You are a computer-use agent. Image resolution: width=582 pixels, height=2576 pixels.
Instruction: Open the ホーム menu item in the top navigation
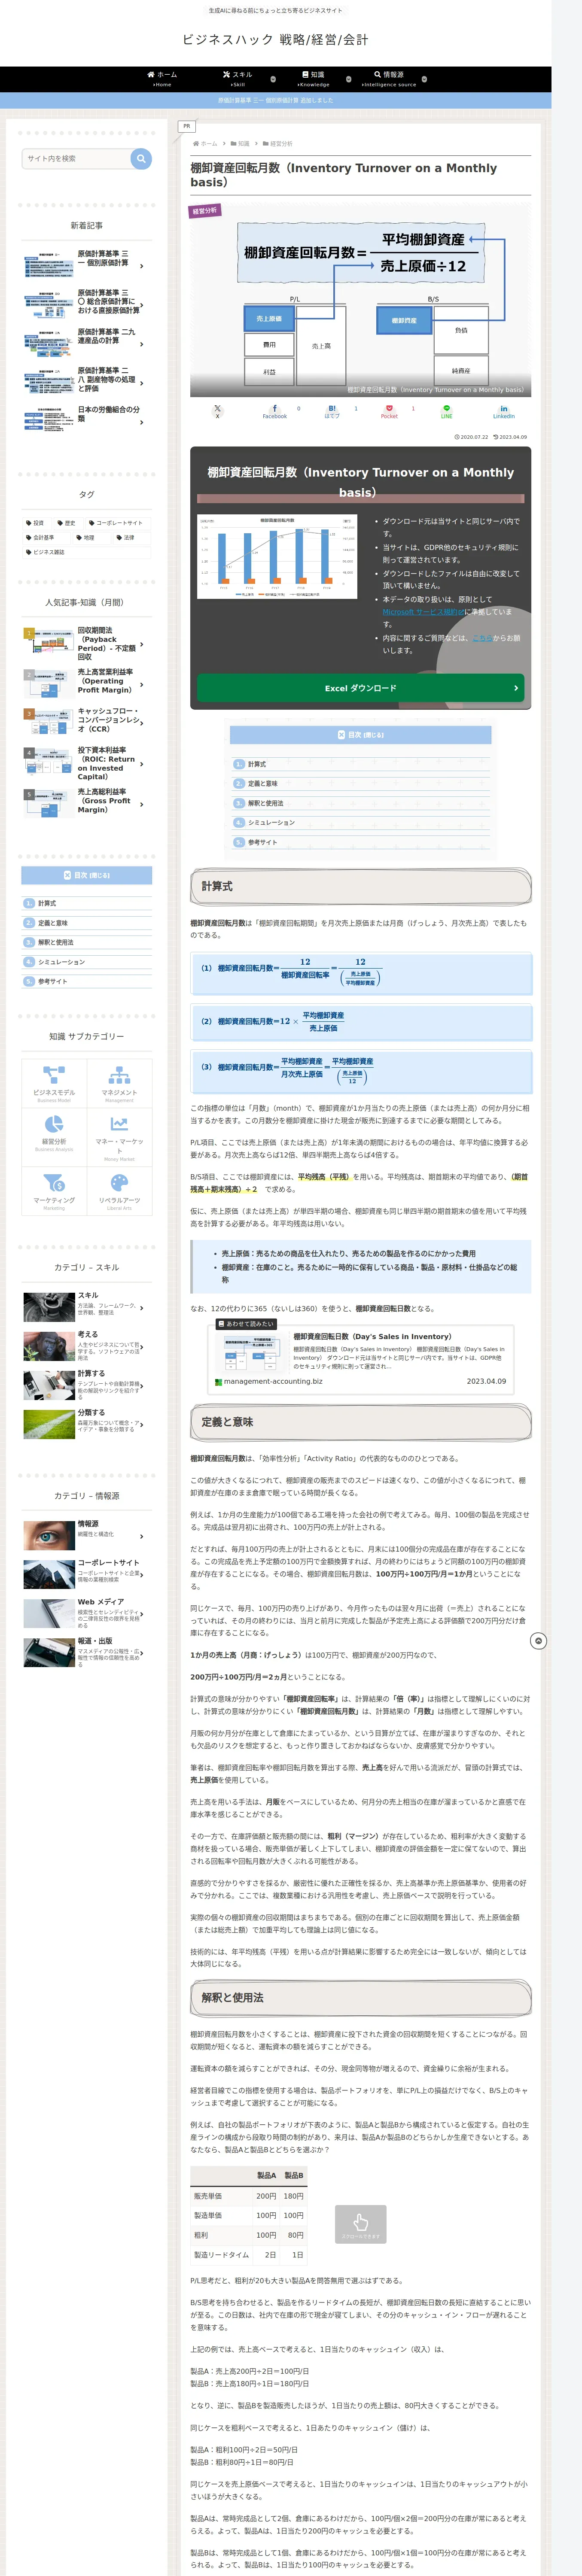click(x=162, y=79)
